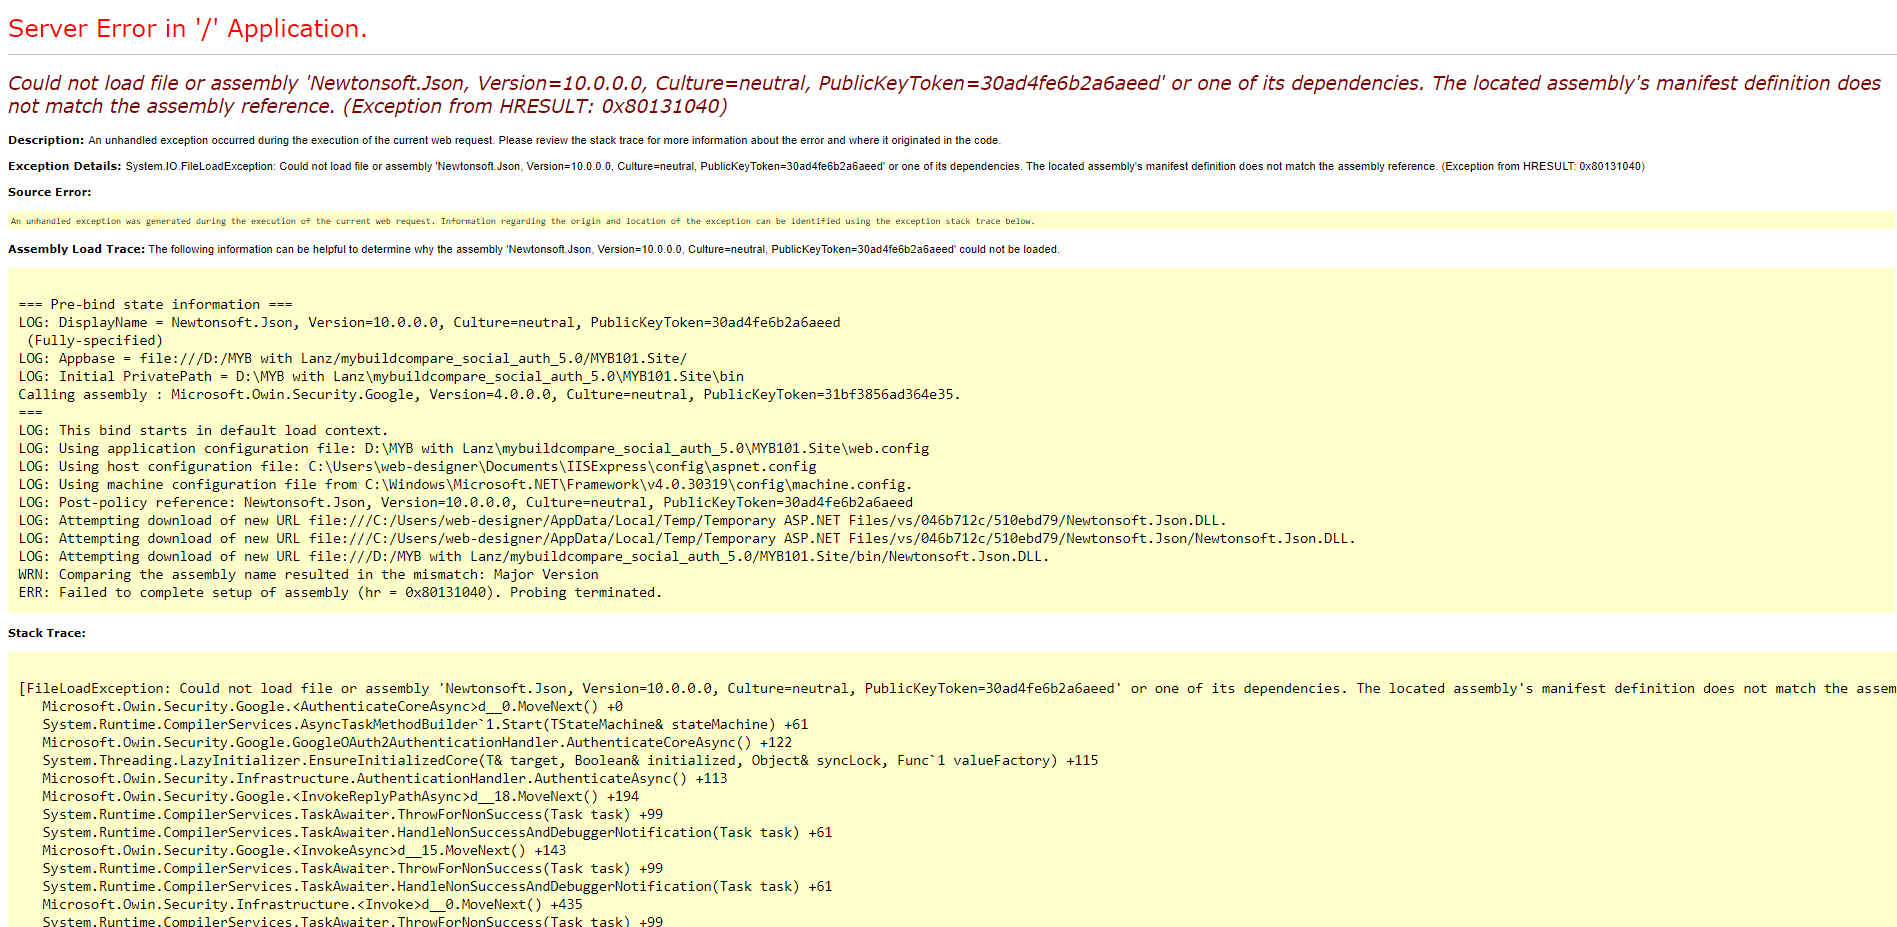The height and width of the screenshot is (927, 1897).
Task: Click the 'Source Error:' label
Action: pos(50,192)
